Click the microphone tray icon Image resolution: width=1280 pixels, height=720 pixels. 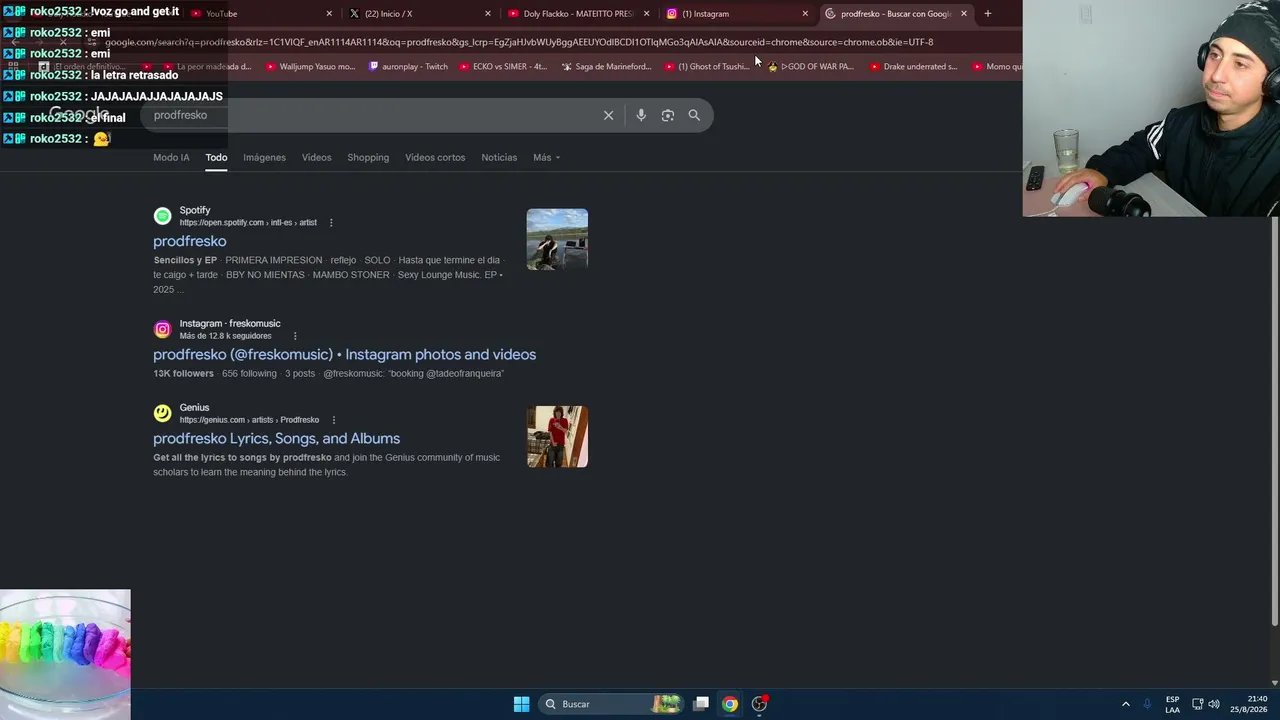point(1147,704)
